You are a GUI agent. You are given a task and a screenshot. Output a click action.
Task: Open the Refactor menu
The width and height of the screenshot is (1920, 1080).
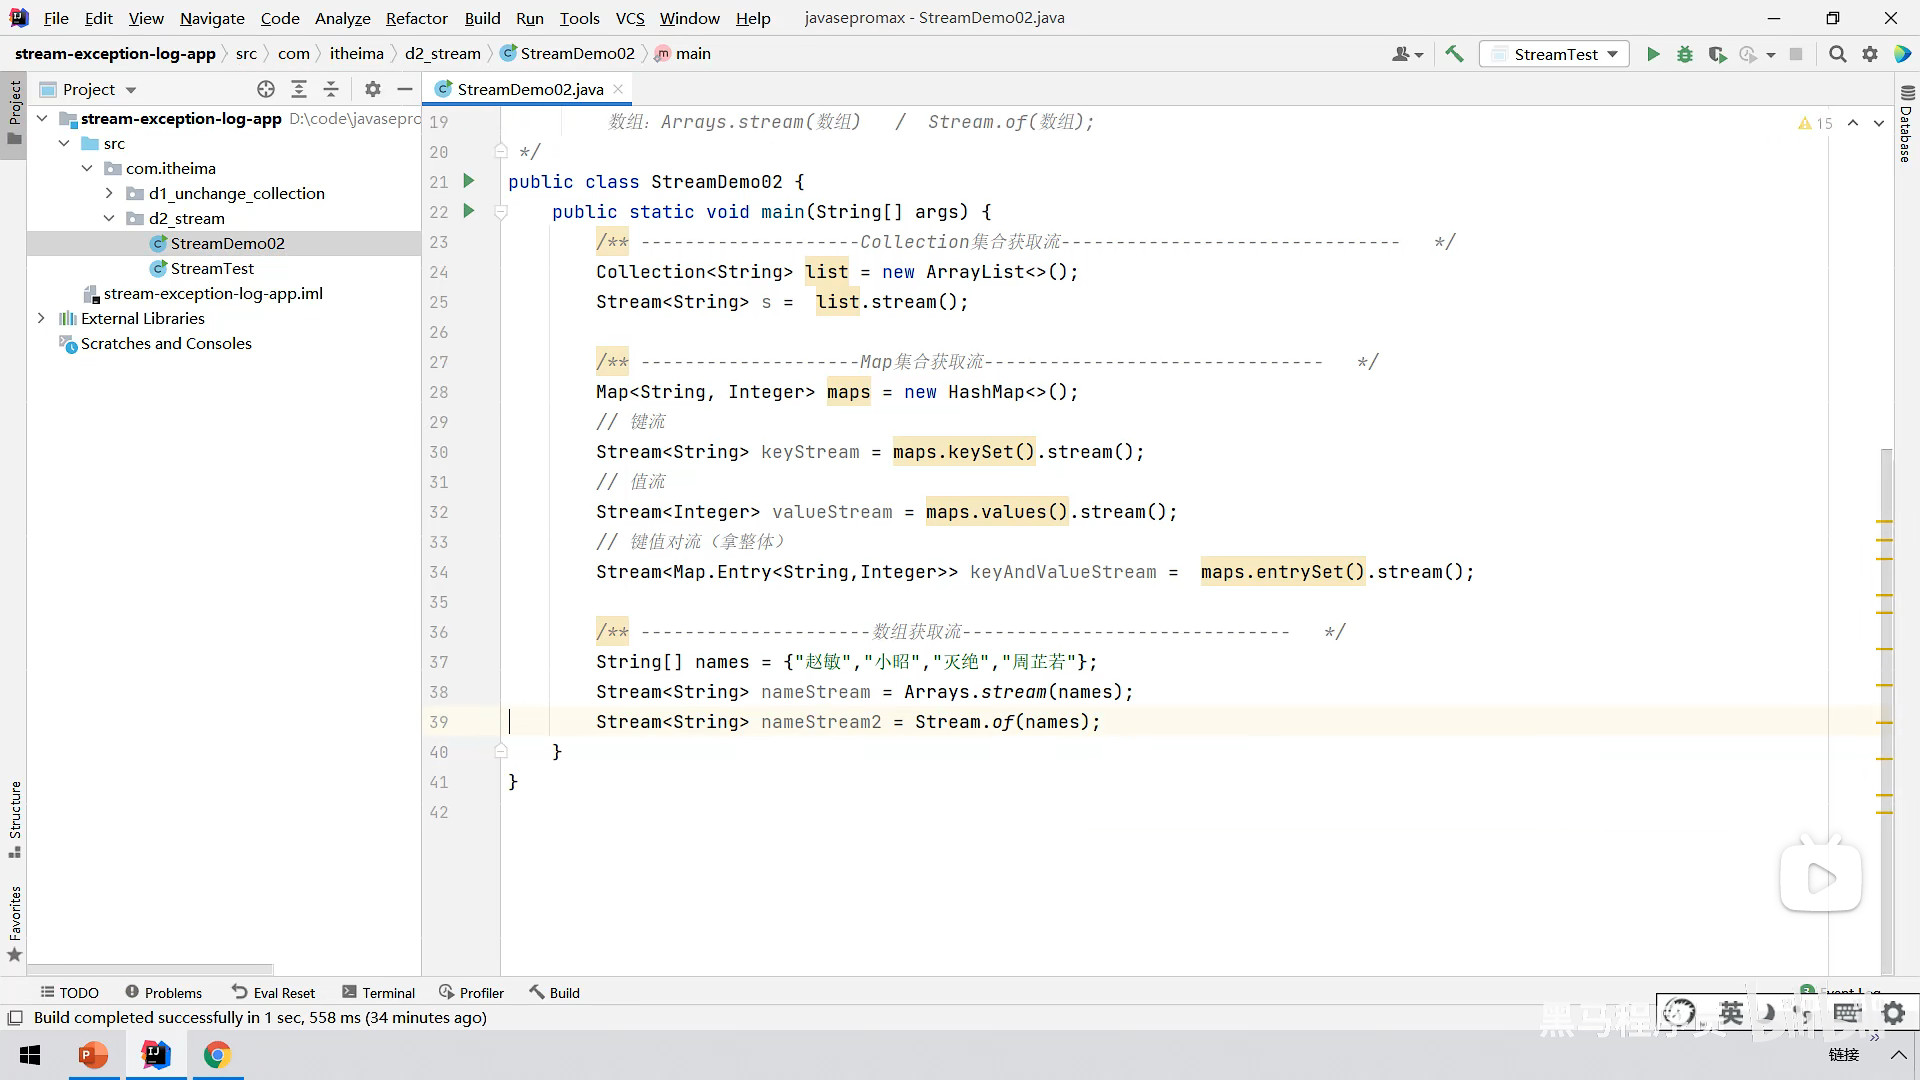[416, 18]
